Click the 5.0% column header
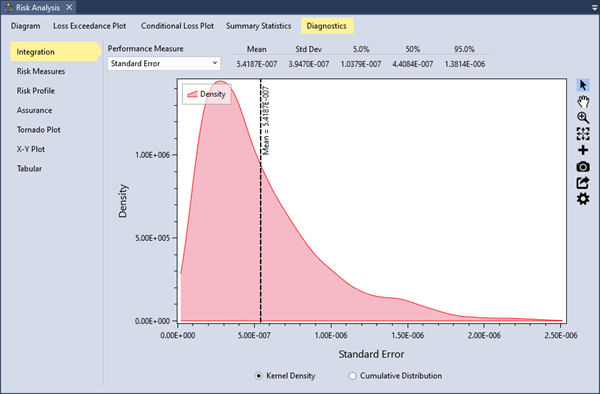 tap(361, 49)
